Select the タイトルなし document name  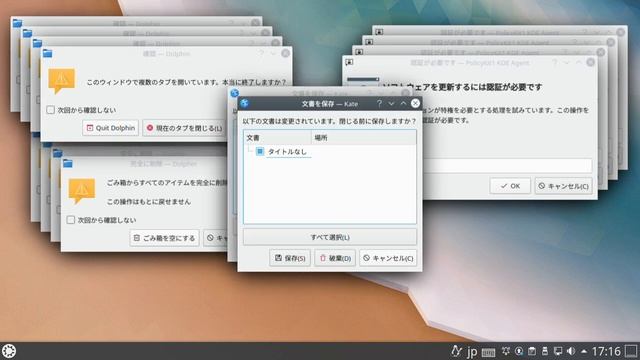pyautogui.click(x=287, y=152)
